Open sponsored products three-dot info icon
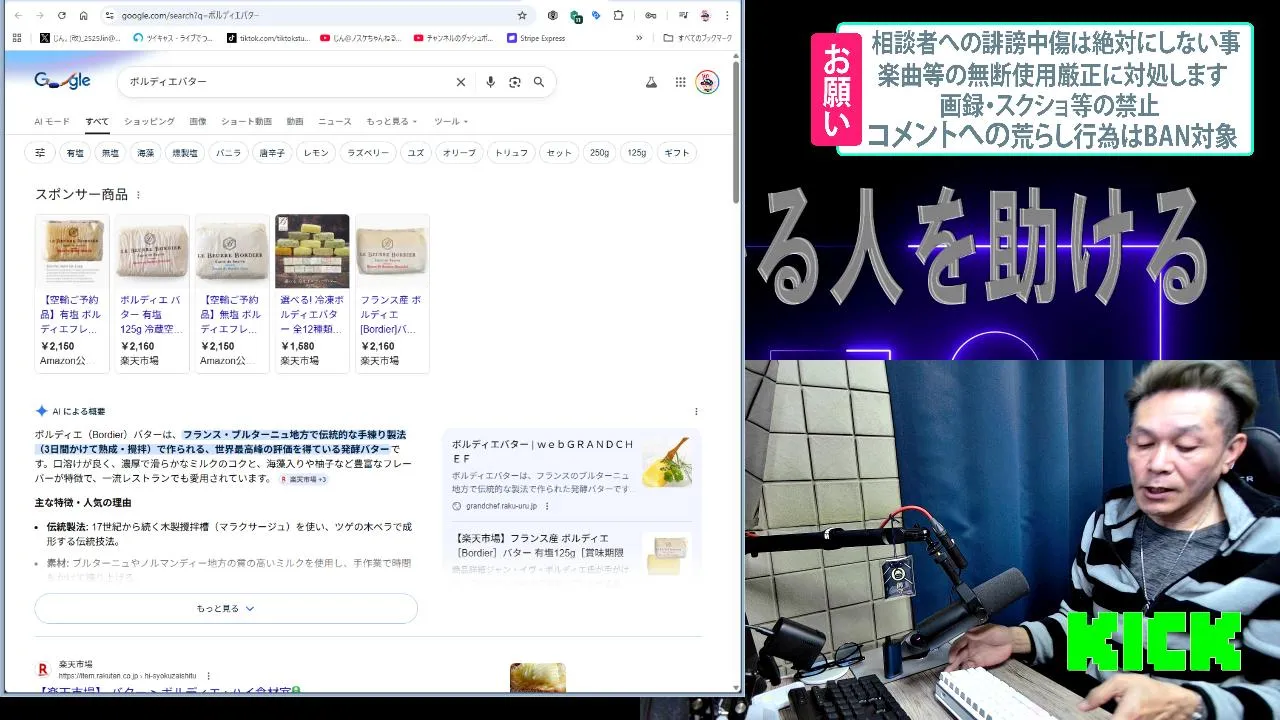This screenshot has height=720, width=1280. 138,195
